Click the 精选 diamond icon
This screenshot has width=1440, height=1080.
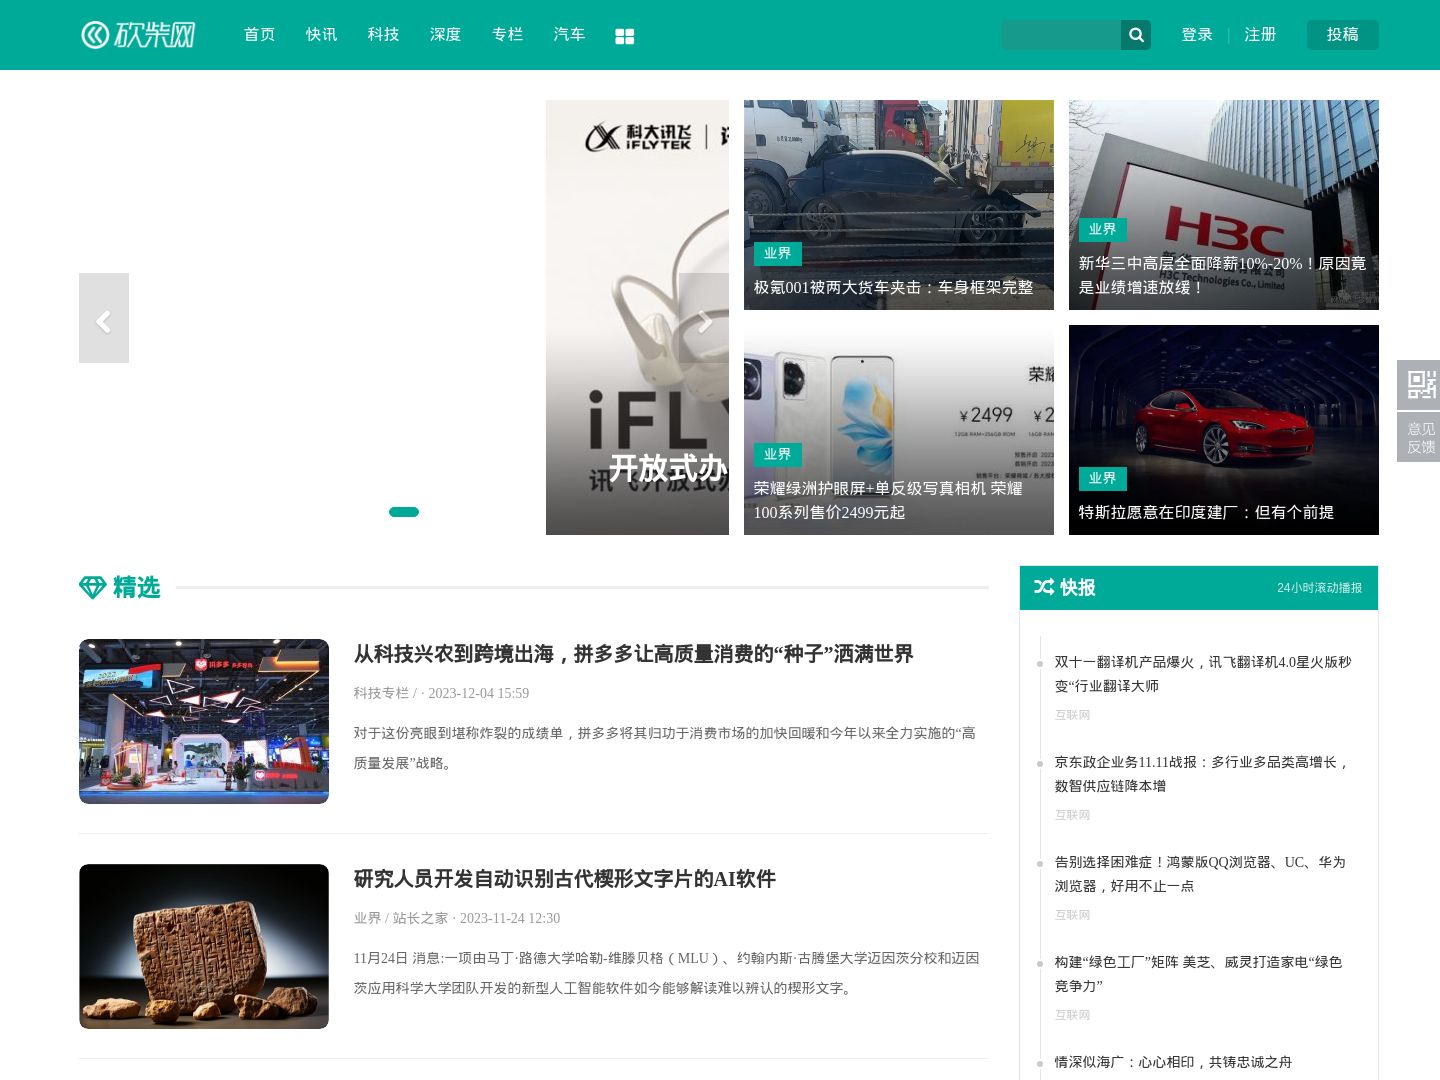point(92,587)
